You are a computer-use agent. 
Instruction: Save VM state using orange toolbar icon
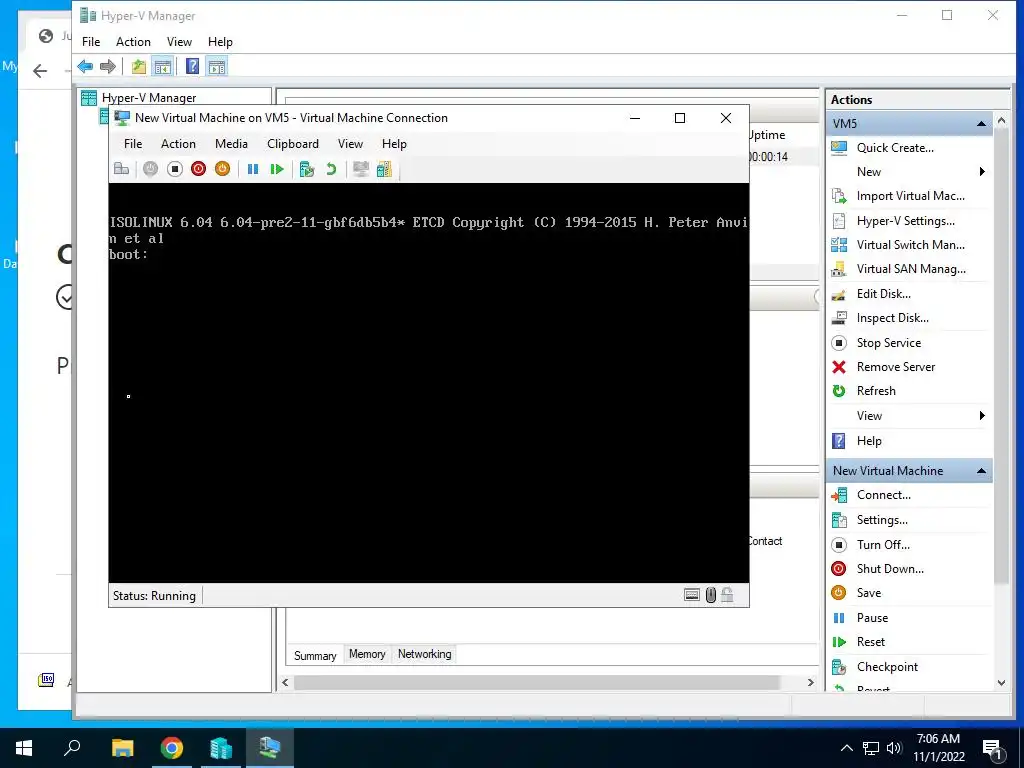(x=222, y=169)
